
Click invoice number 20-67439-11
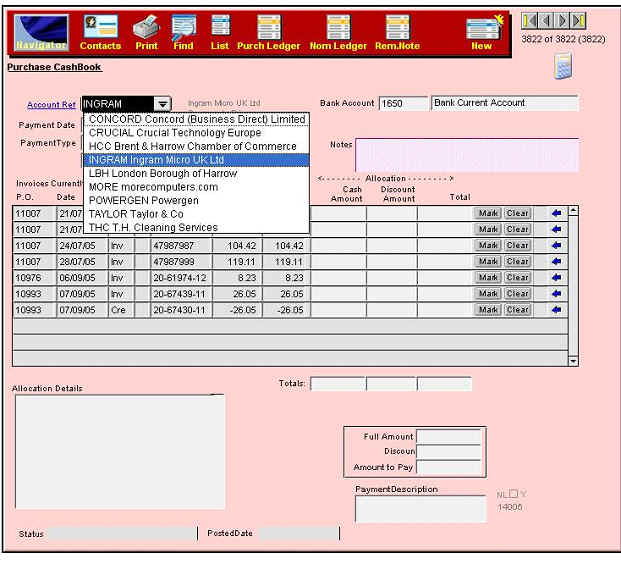tap(181, 293)
